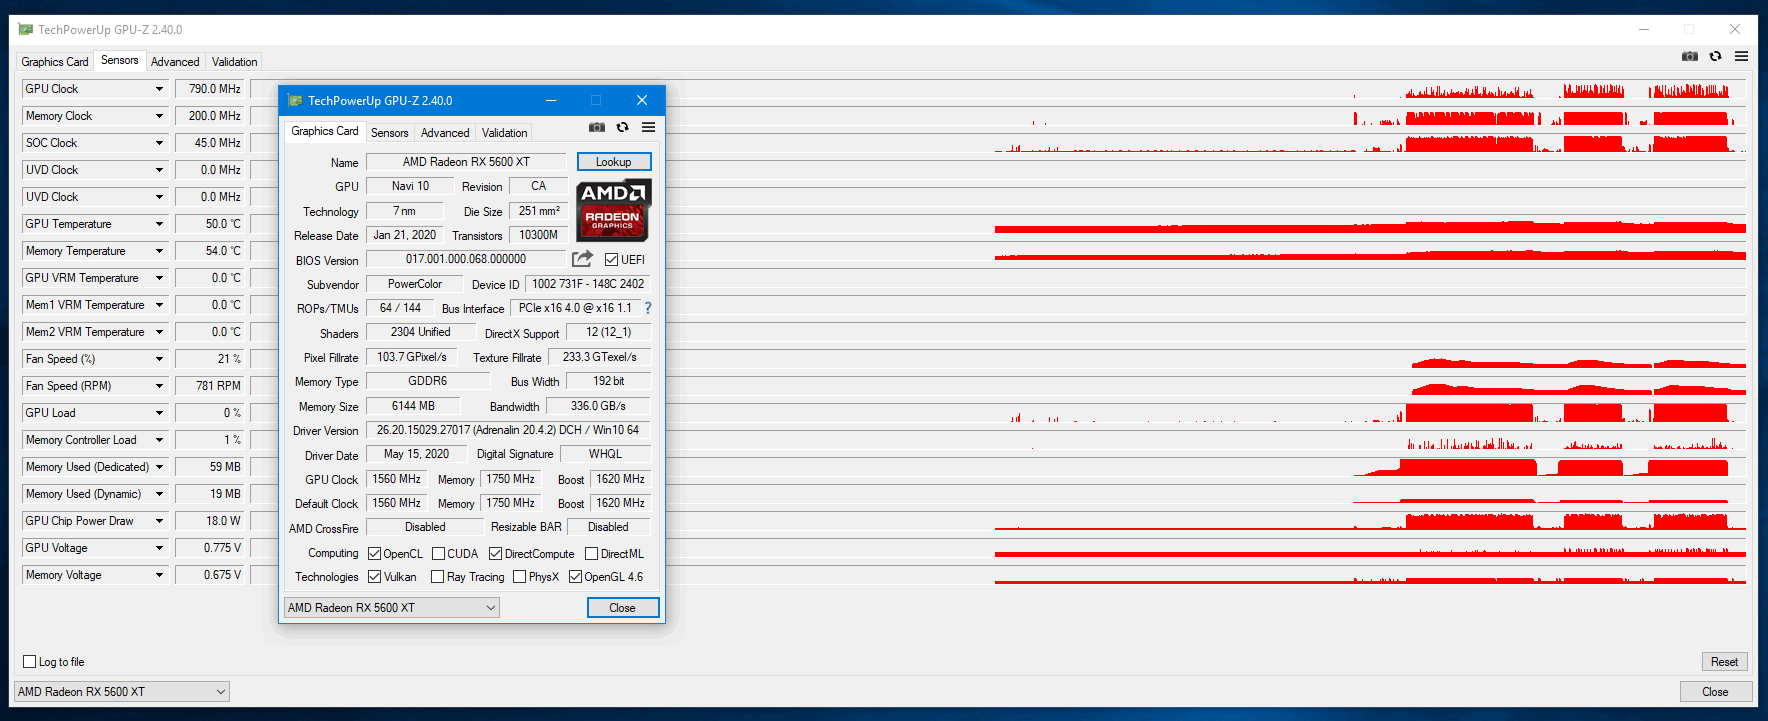Toggle the PhysX checkbox
1768x721 pixels.
coord(519,577)
